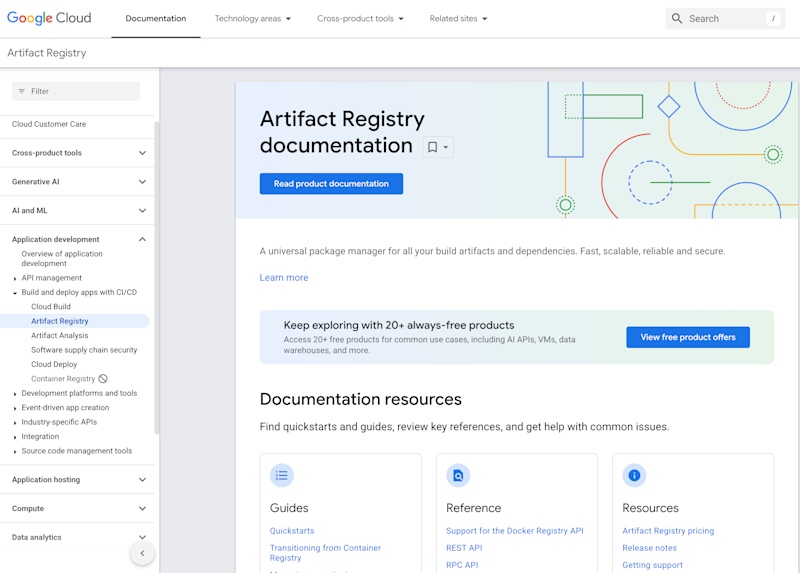The height and width of the screenshot is (573, 800).
Task: Open the Getting support link
Action: 653,565
